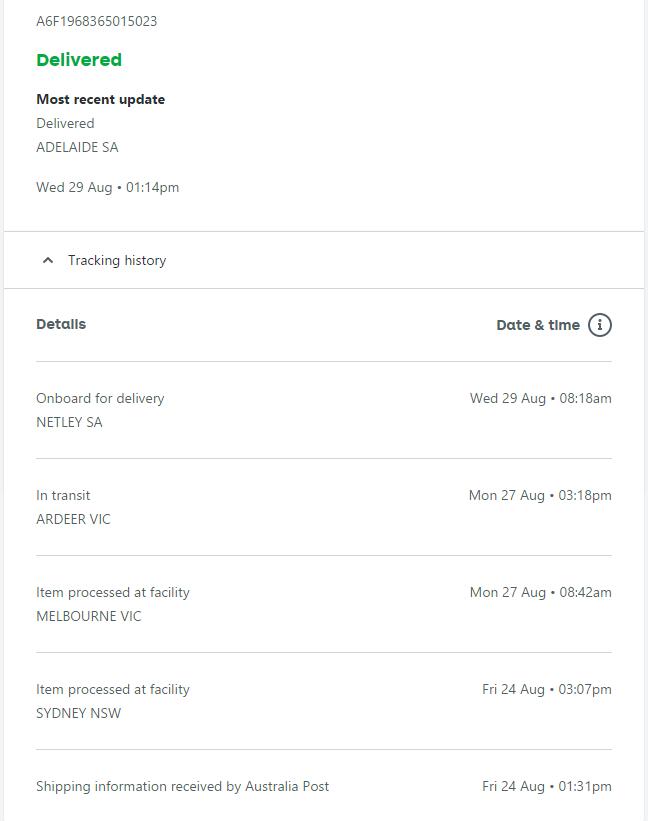
Task: Select tracking number A6F1968365015023
Action: coord(97,21)
